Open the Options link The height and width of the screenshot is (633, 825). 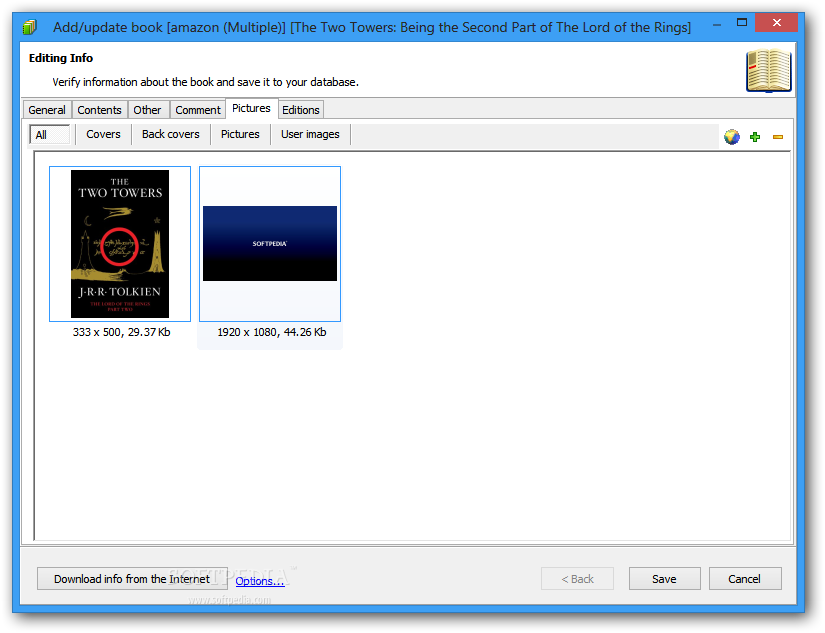tap(260, 581)
